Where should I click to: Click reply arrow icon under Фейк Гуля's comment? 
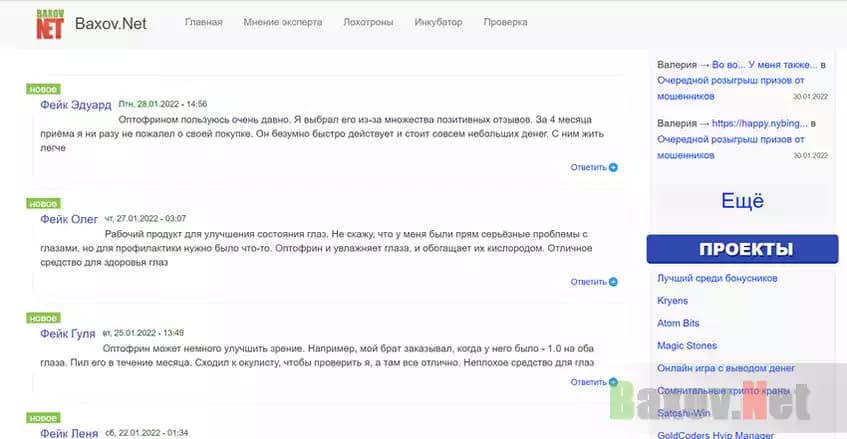[613, 382]
